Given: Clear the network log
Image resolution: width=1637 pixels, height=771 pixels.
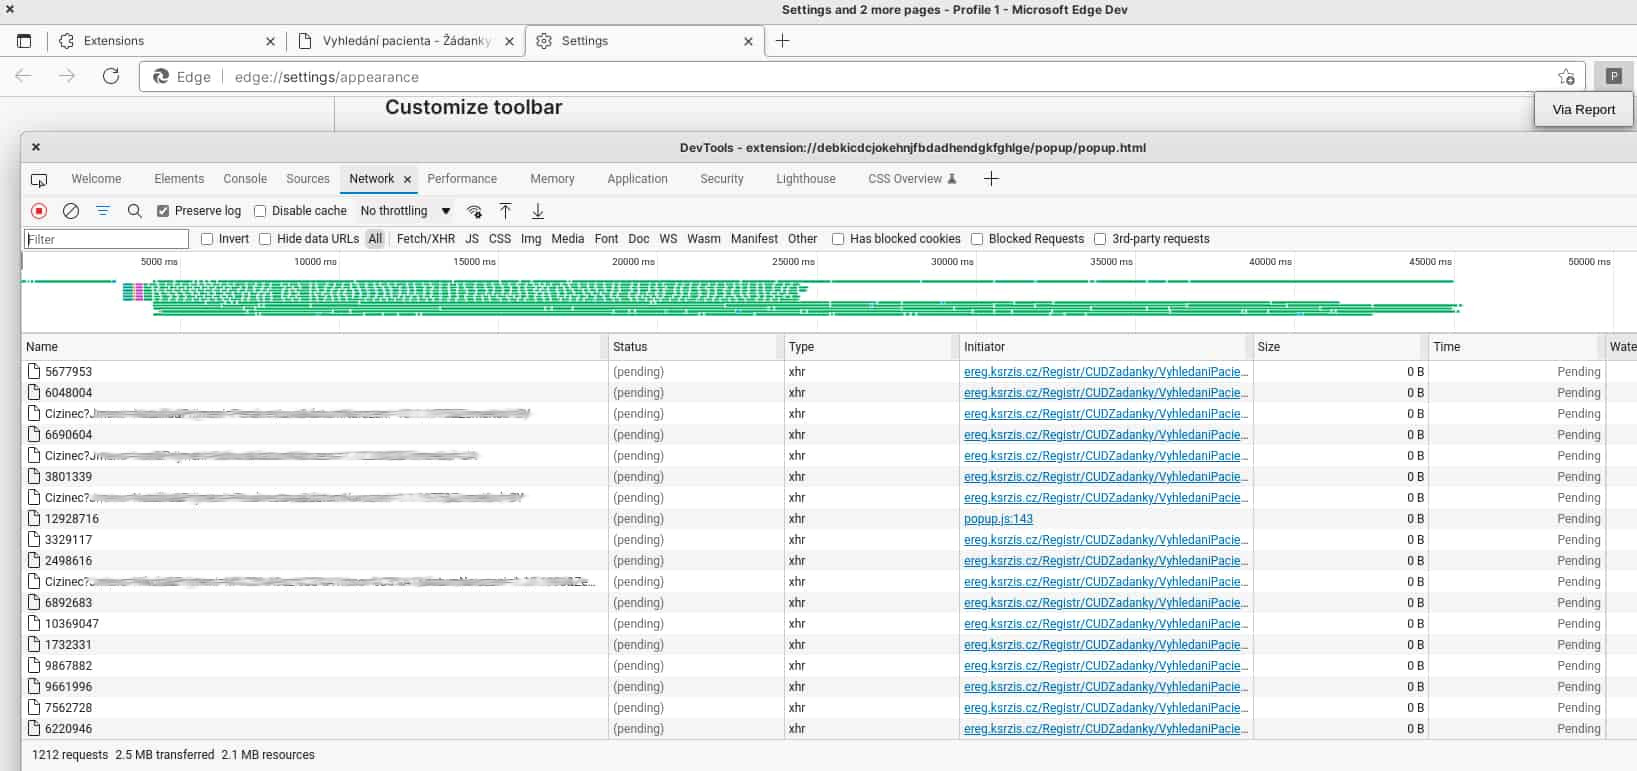Looking at the screenshot, I should click(71, 211).
